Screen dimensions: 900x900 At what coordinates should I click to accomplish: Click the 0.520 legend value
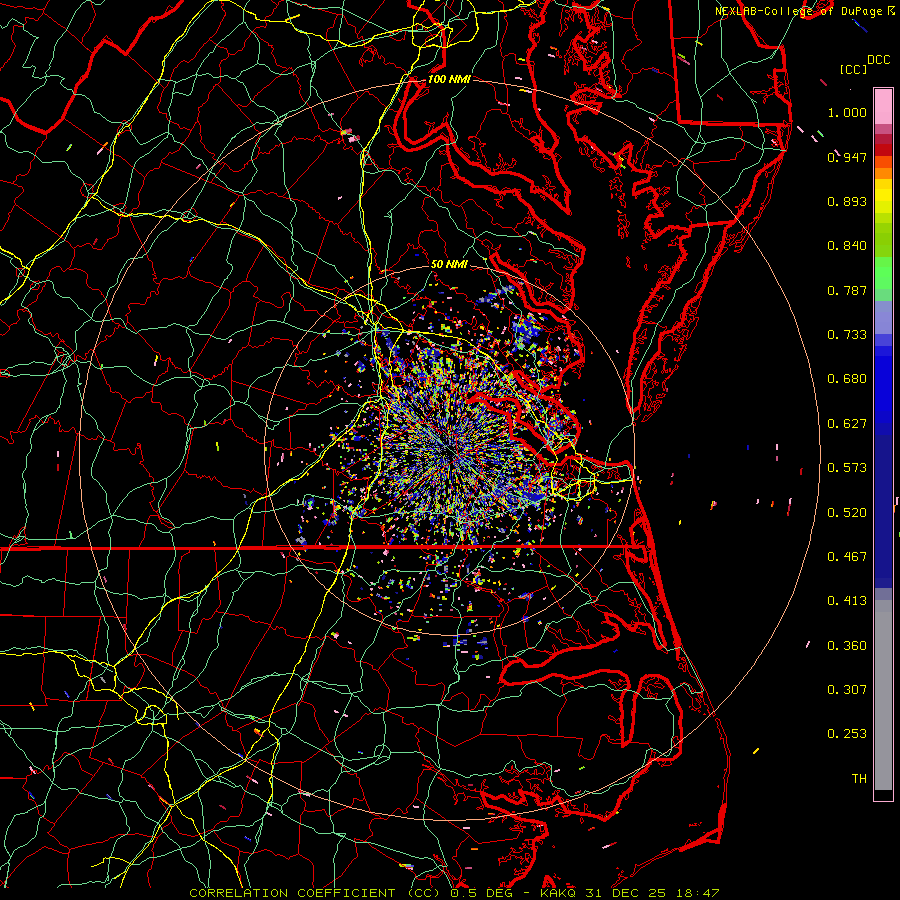[847, 513]
